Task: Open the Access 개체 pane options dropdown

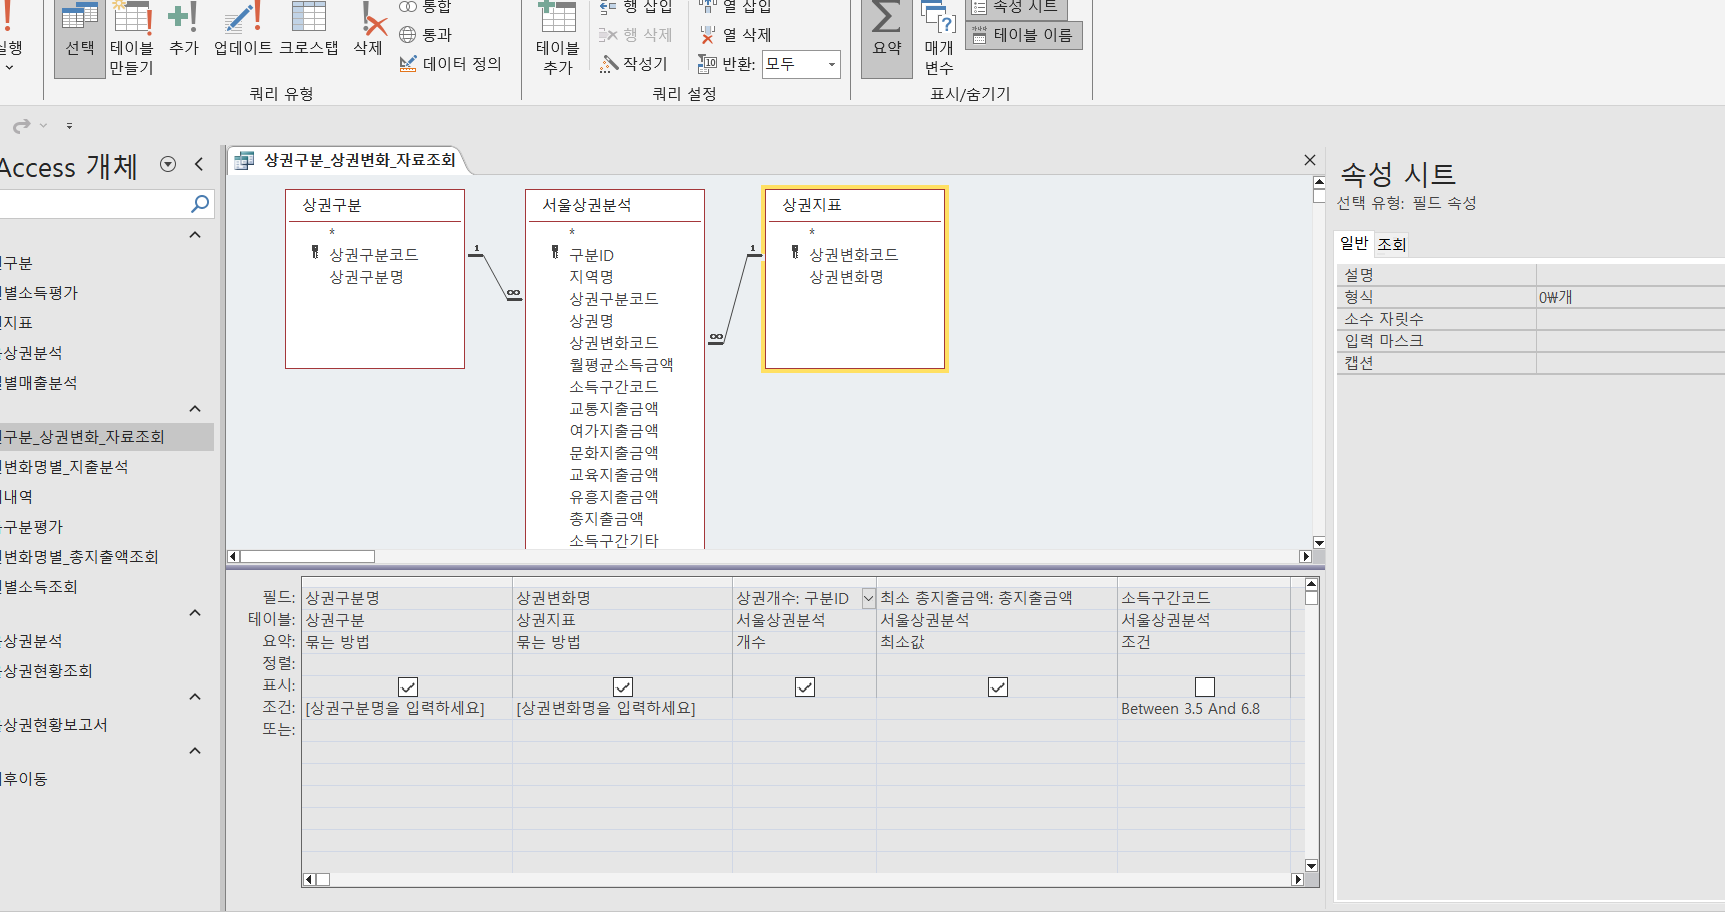Action: [x=168, y=165]
